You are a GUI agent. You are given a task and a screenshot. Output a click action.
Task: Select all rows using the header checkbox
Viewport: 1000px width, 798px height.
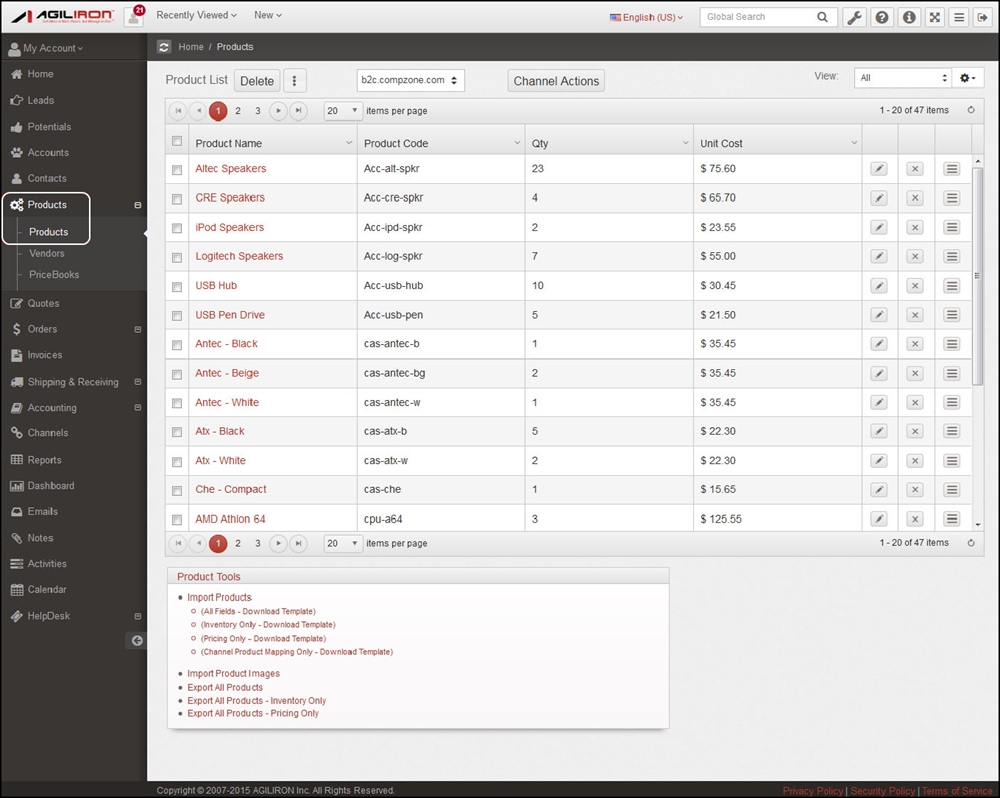point(177,141)
